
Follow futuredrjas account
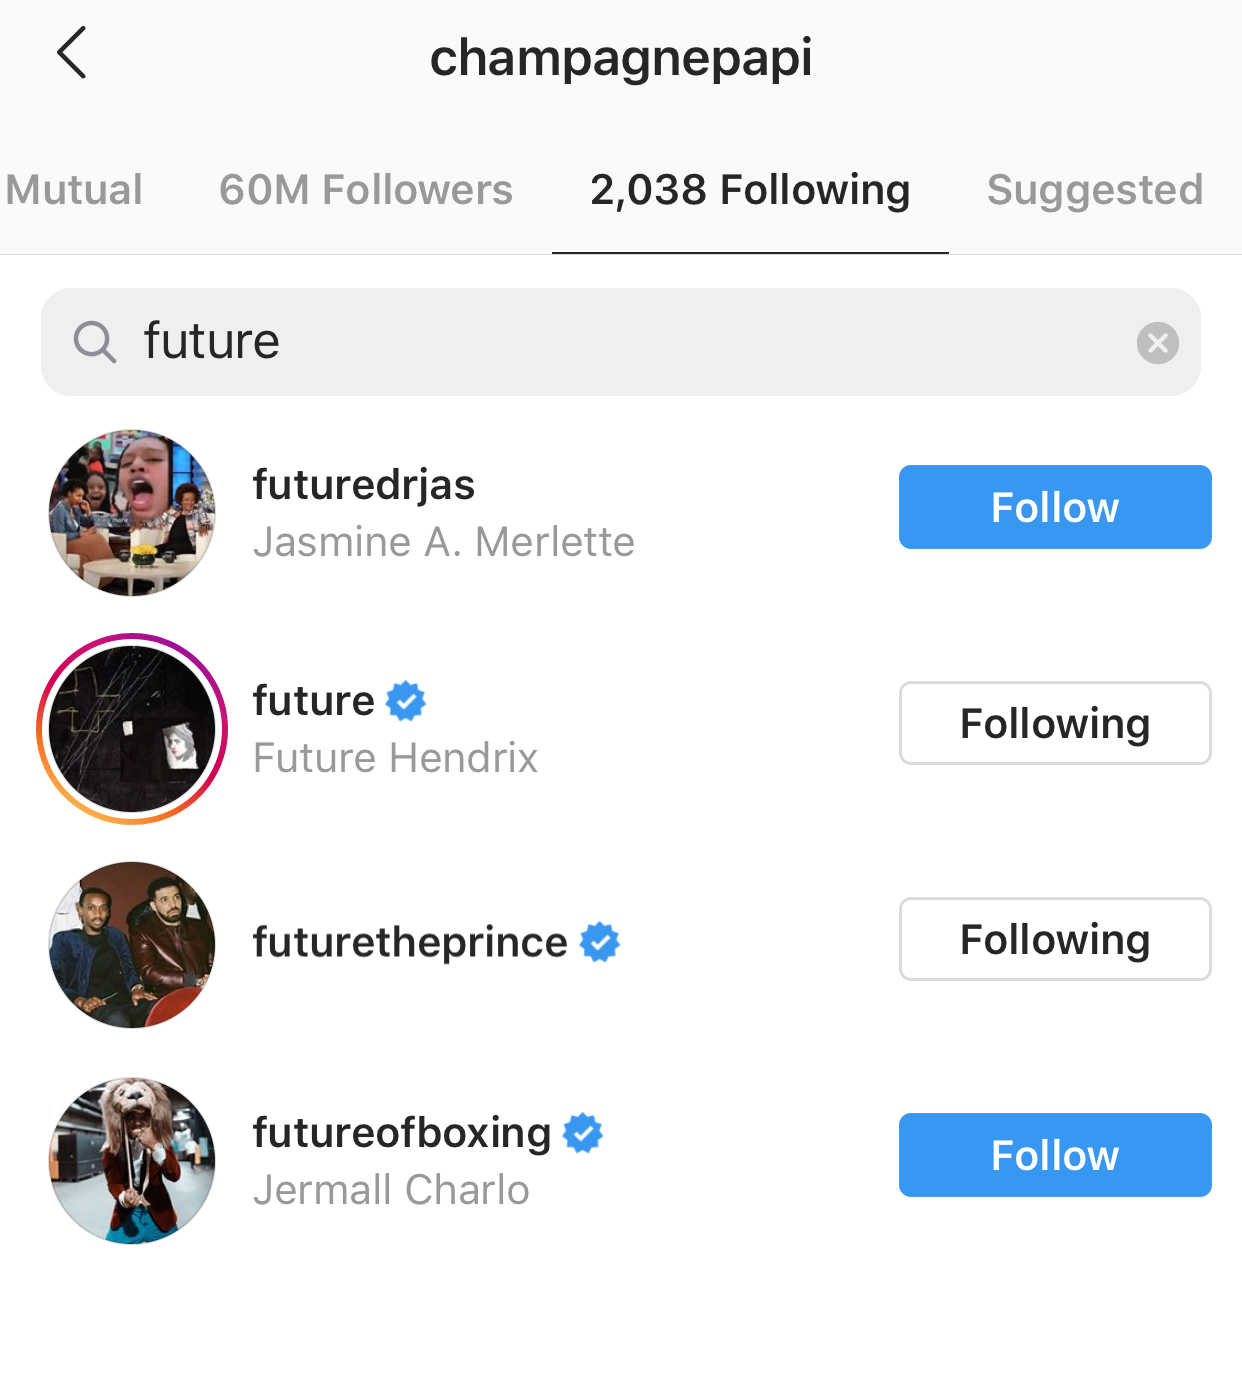coord(1054,507)
